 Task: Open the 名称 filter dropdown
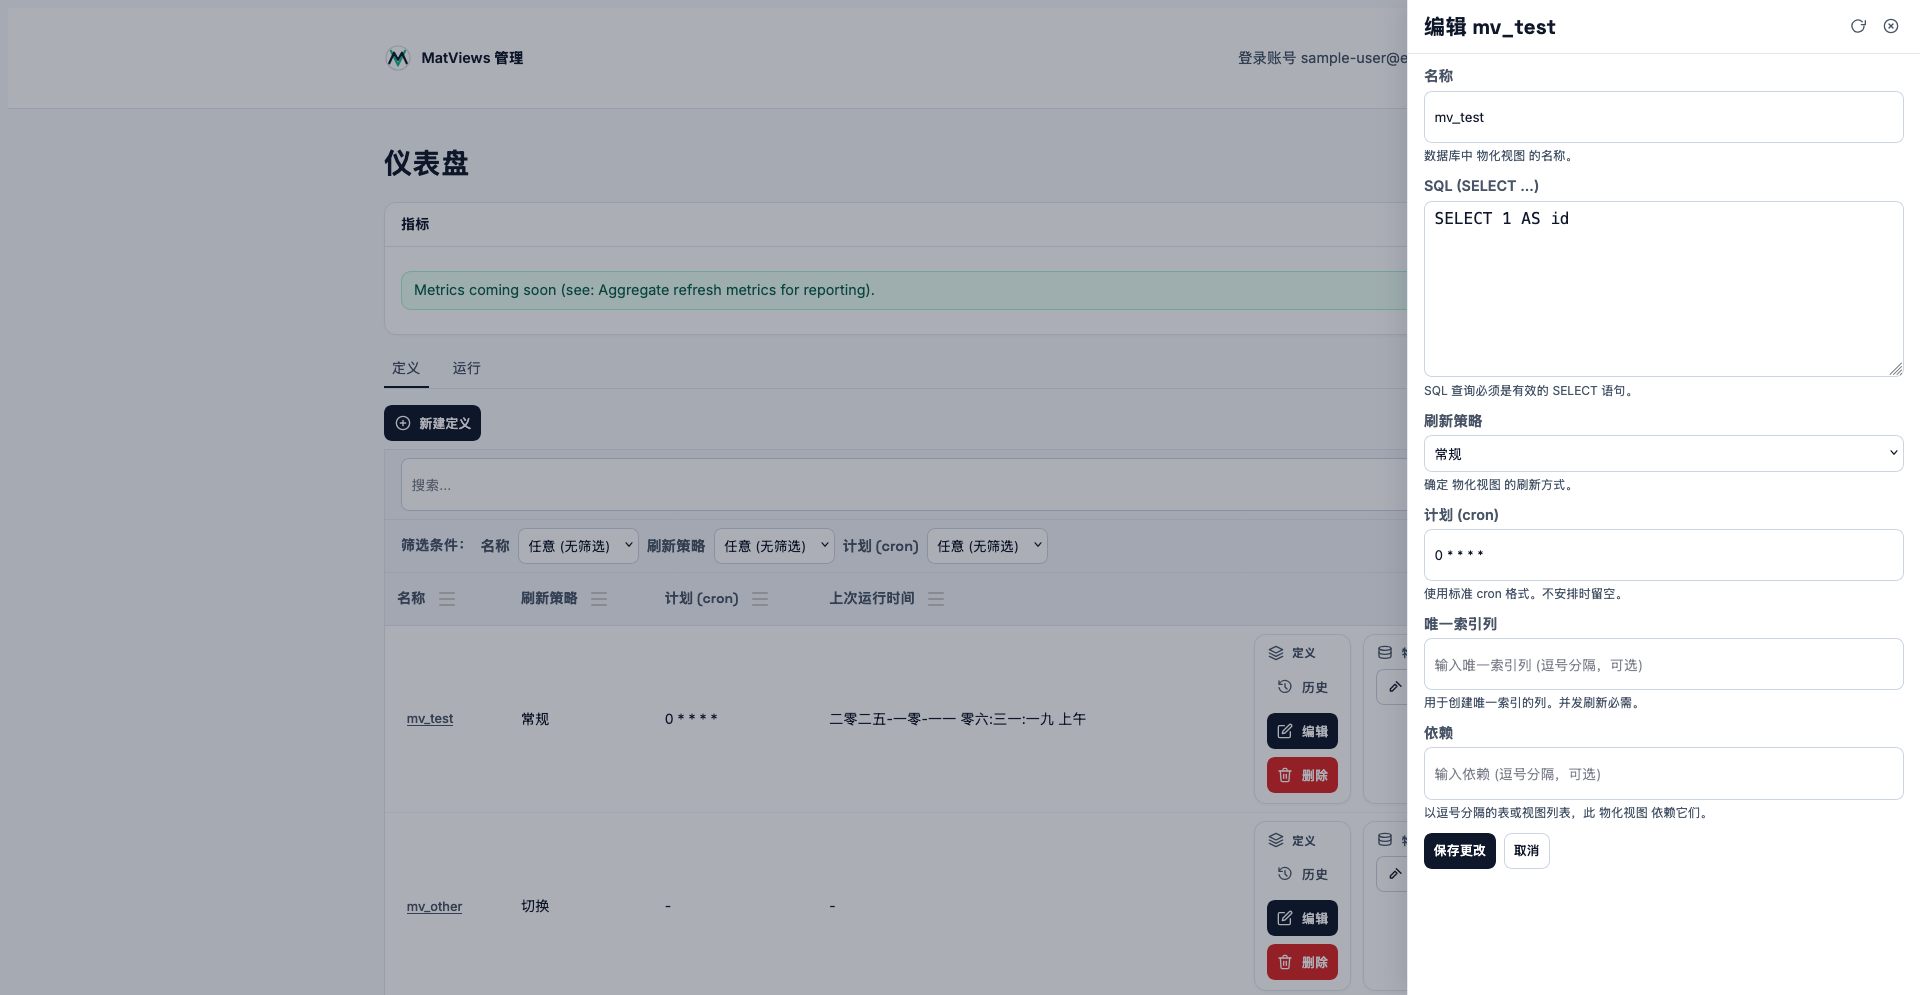(x=578, y=546)
